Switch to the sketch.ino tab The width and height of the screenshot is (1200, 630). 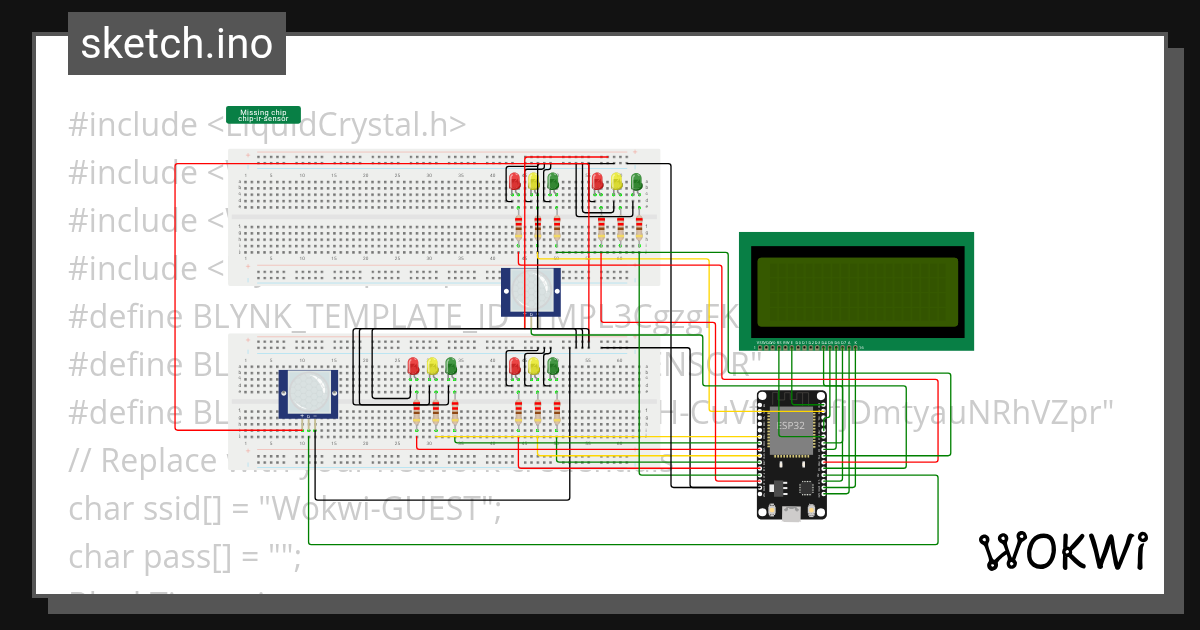[x=175, y=43]
